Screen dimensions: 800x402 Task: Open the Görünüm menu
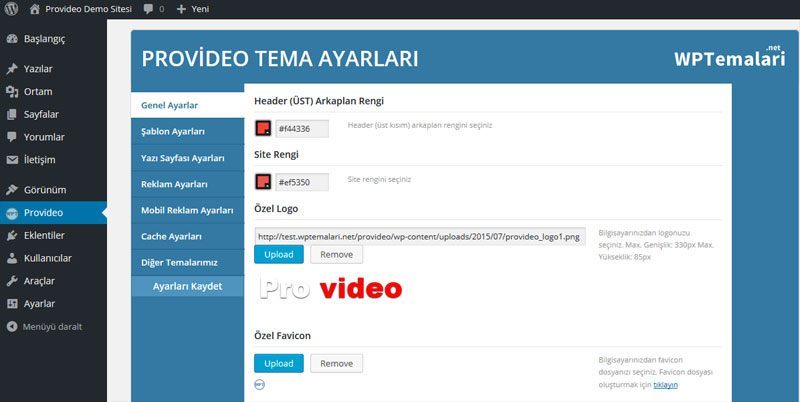(45, 190)
